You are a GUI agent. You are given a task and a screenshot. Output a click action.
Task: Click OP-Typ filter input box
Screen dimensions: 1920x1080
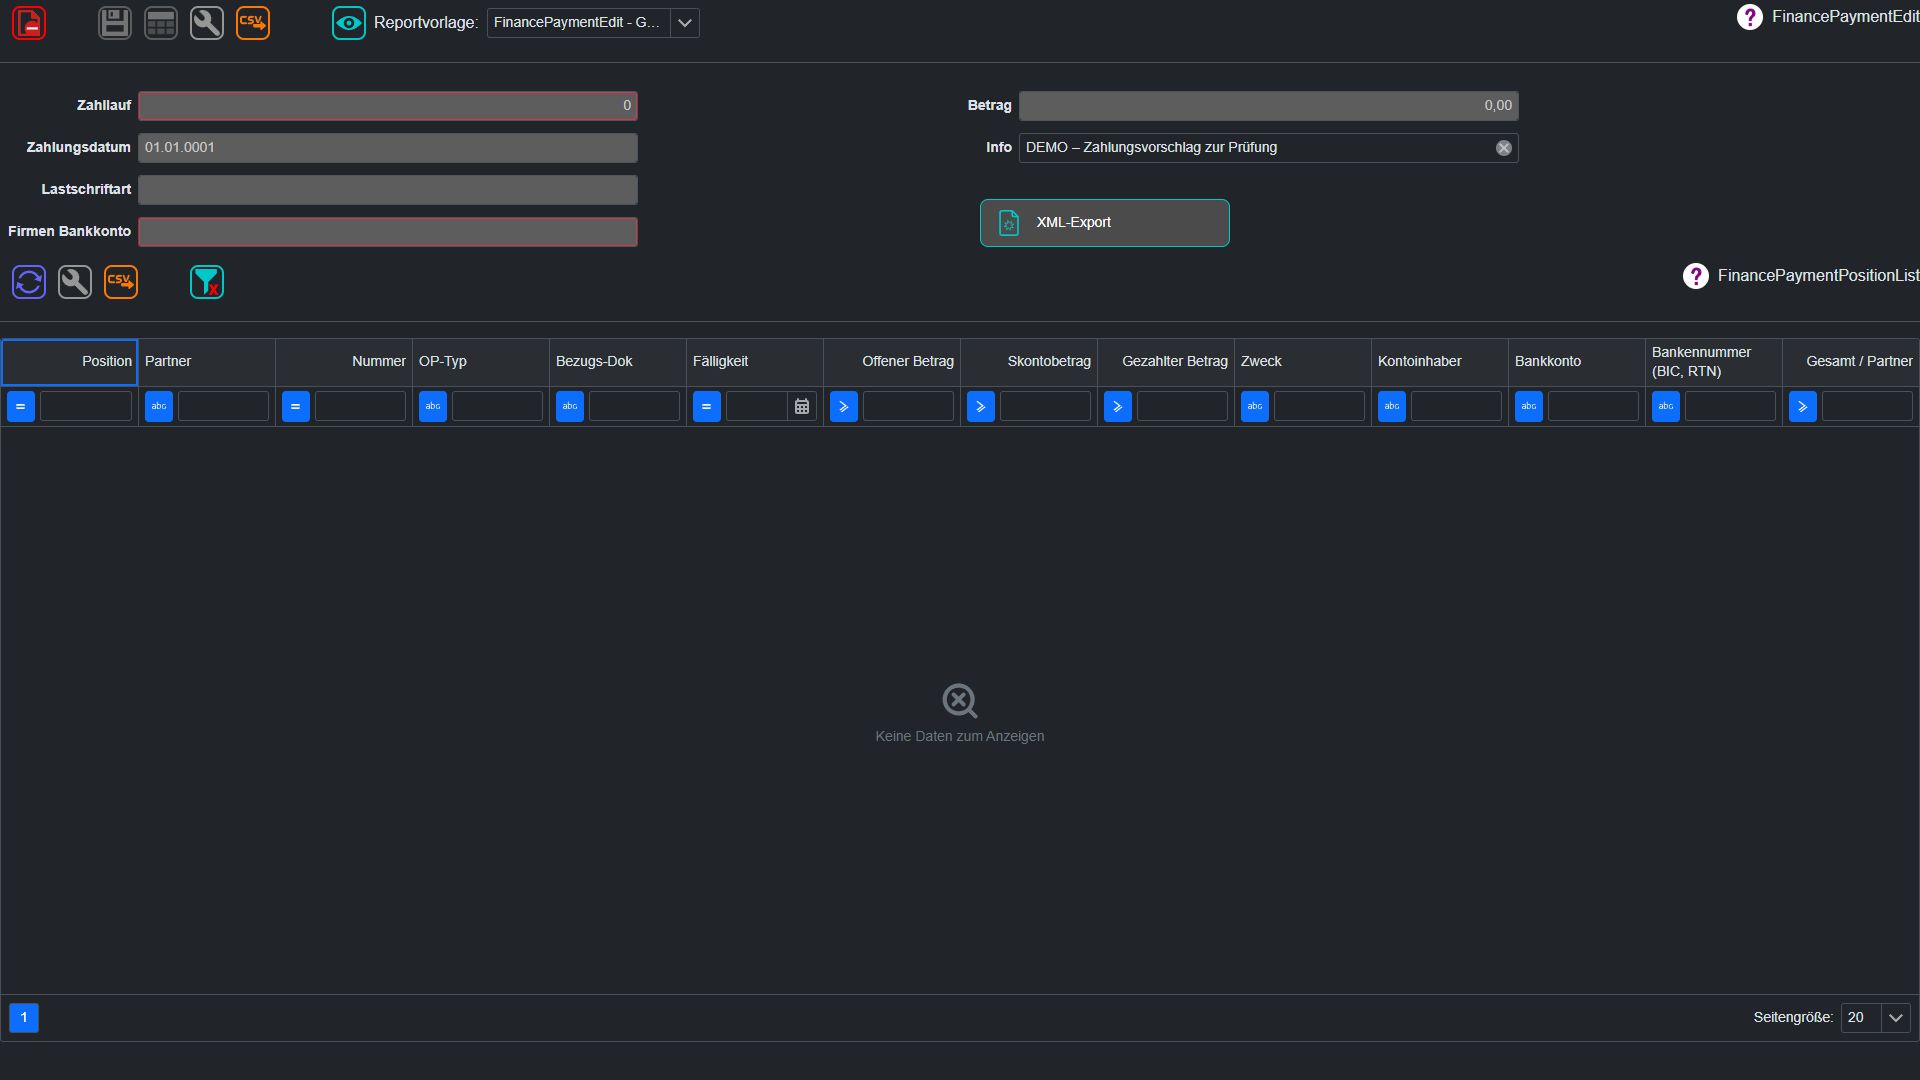click(497, 407)
